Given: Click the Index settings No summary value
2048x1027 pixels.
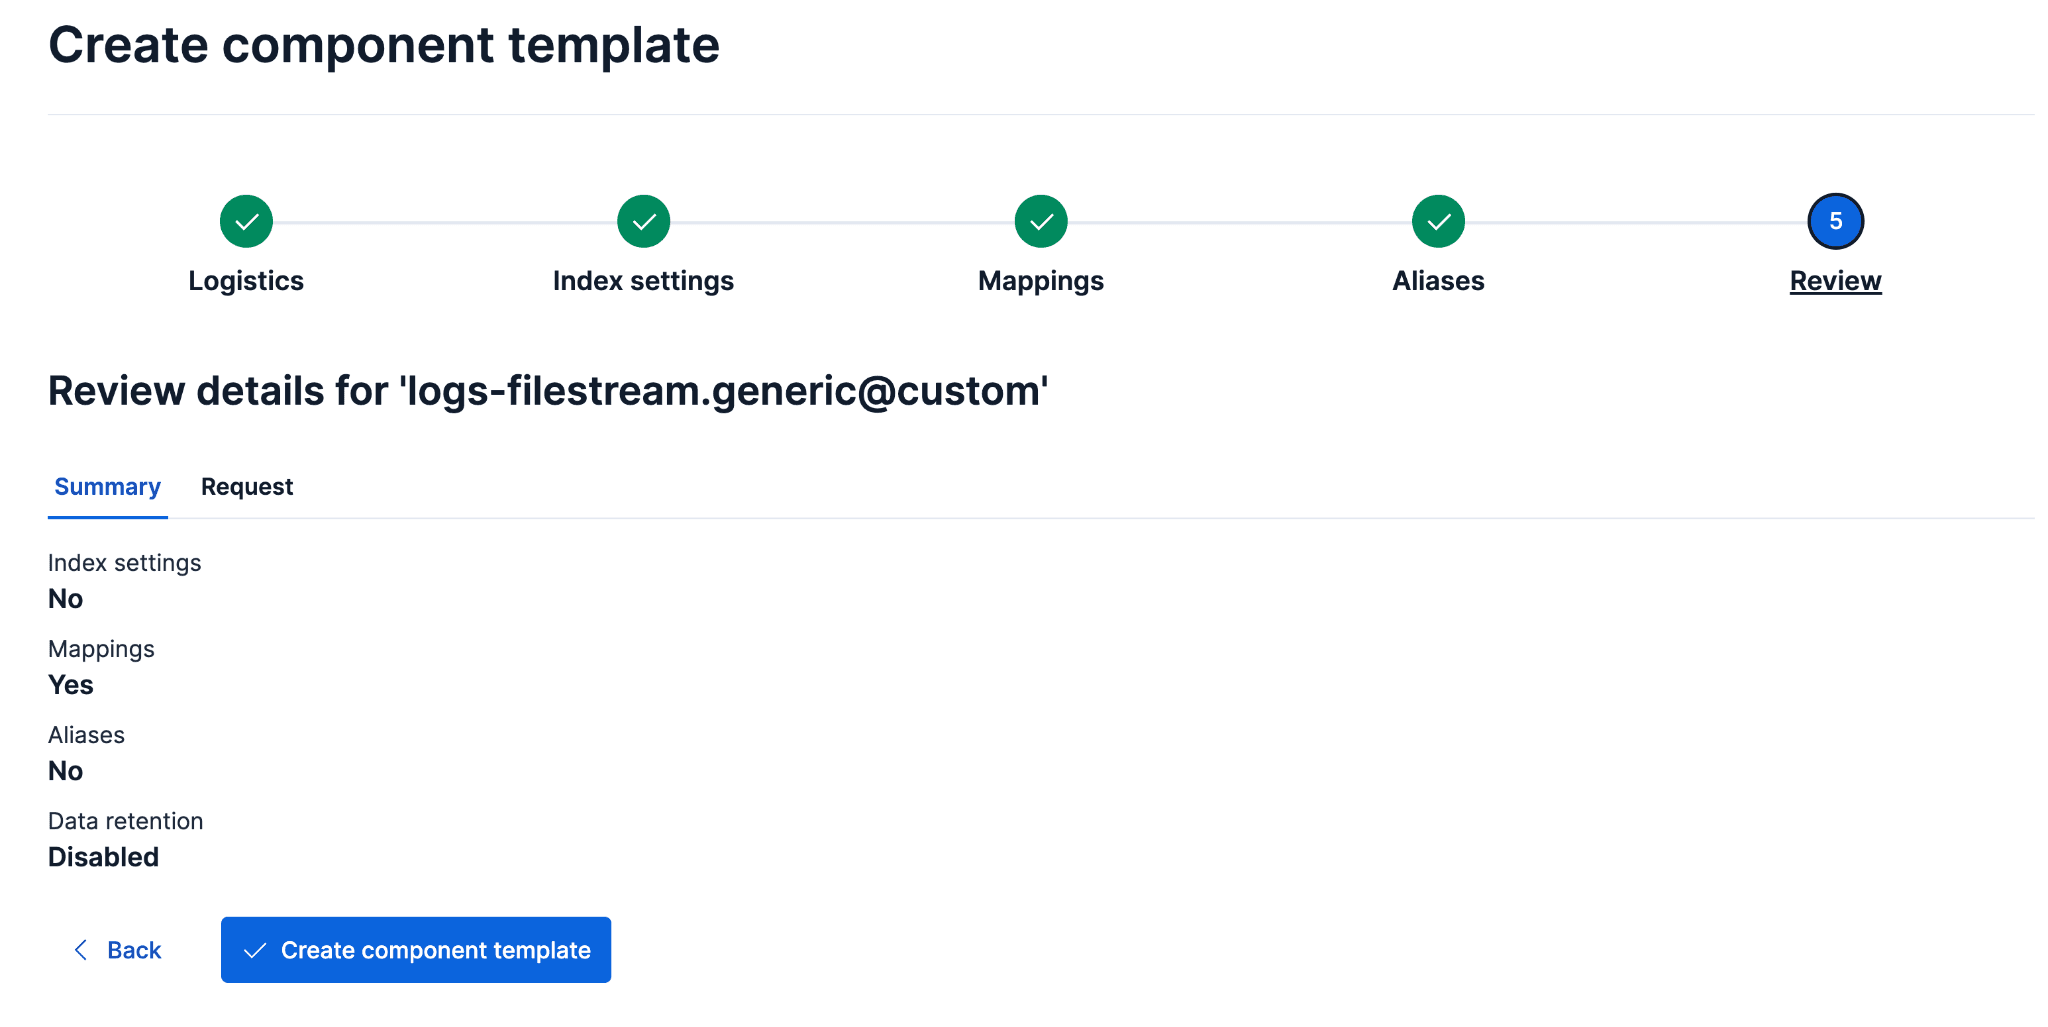Looking at the screenshot, I should click(x=65, y=599).
